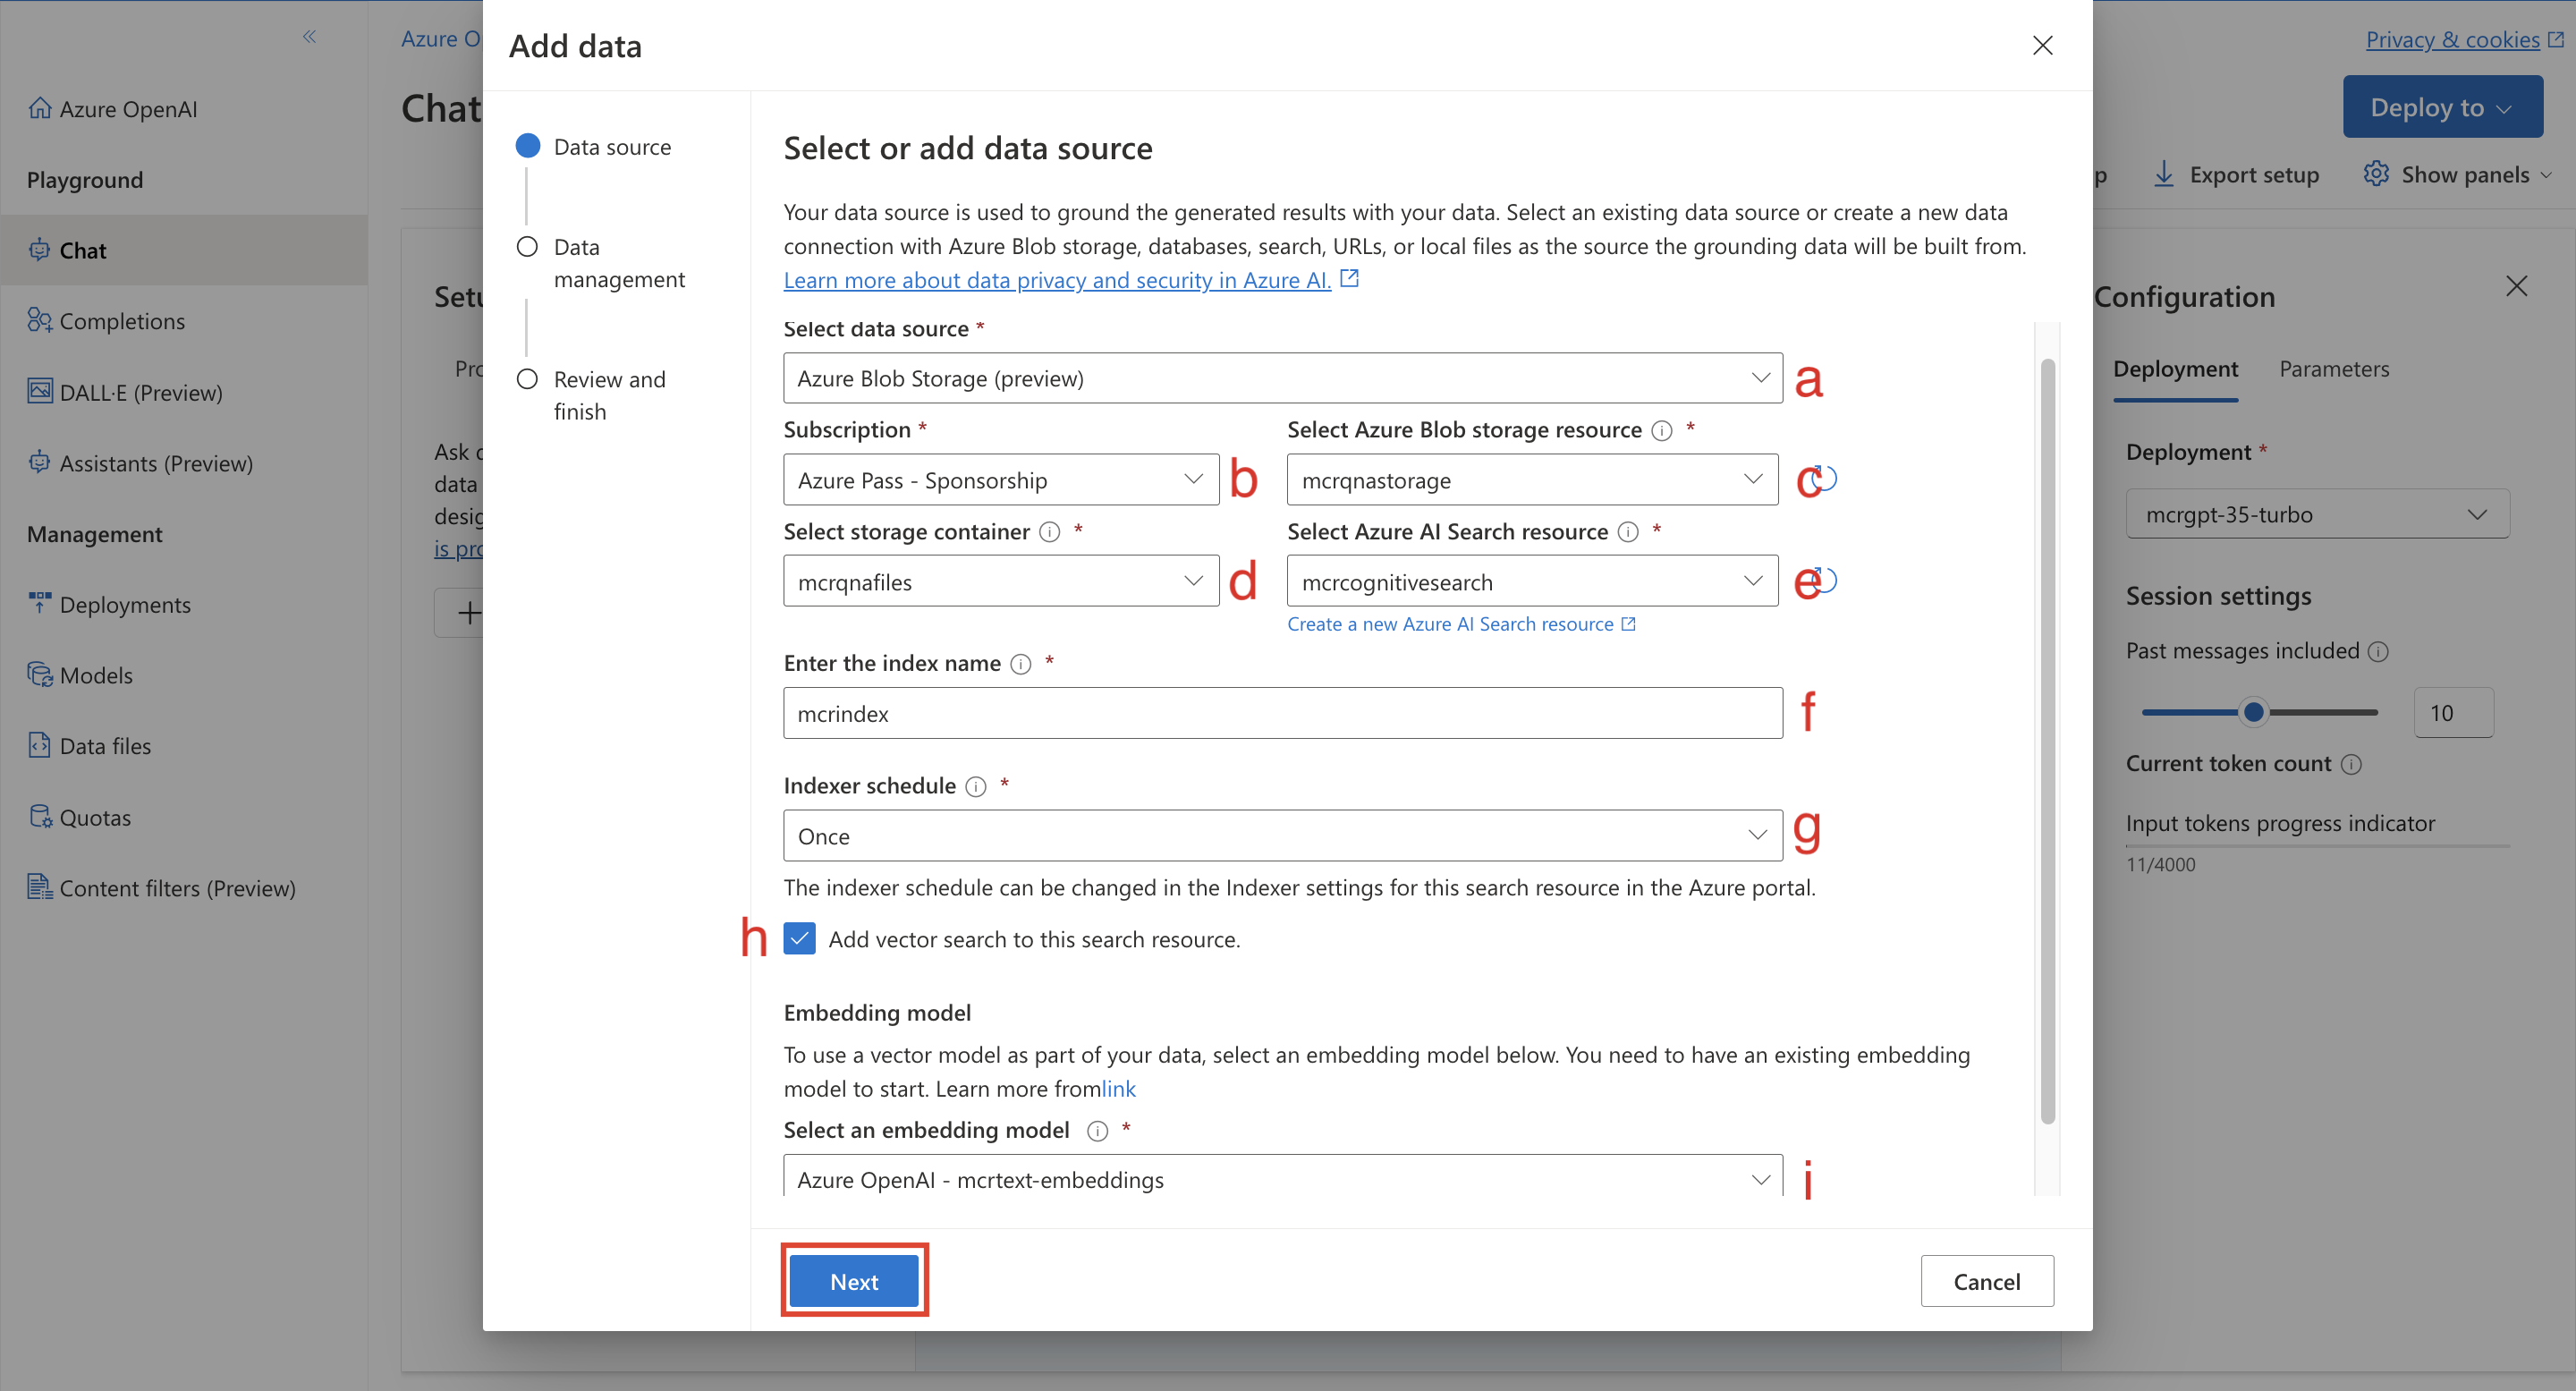Select the Data source step
Screen dimensions: 2576x1391
[594, 147]
